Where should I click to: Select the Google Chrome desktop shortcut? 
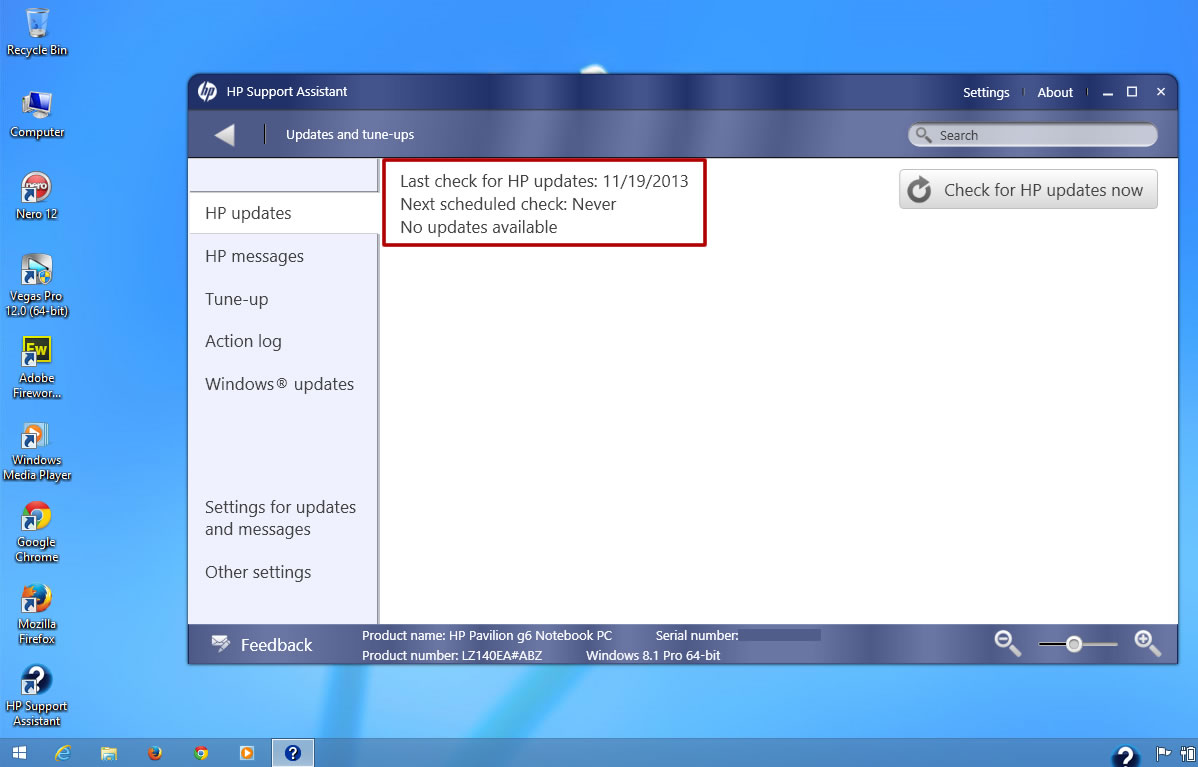point(37,532)
